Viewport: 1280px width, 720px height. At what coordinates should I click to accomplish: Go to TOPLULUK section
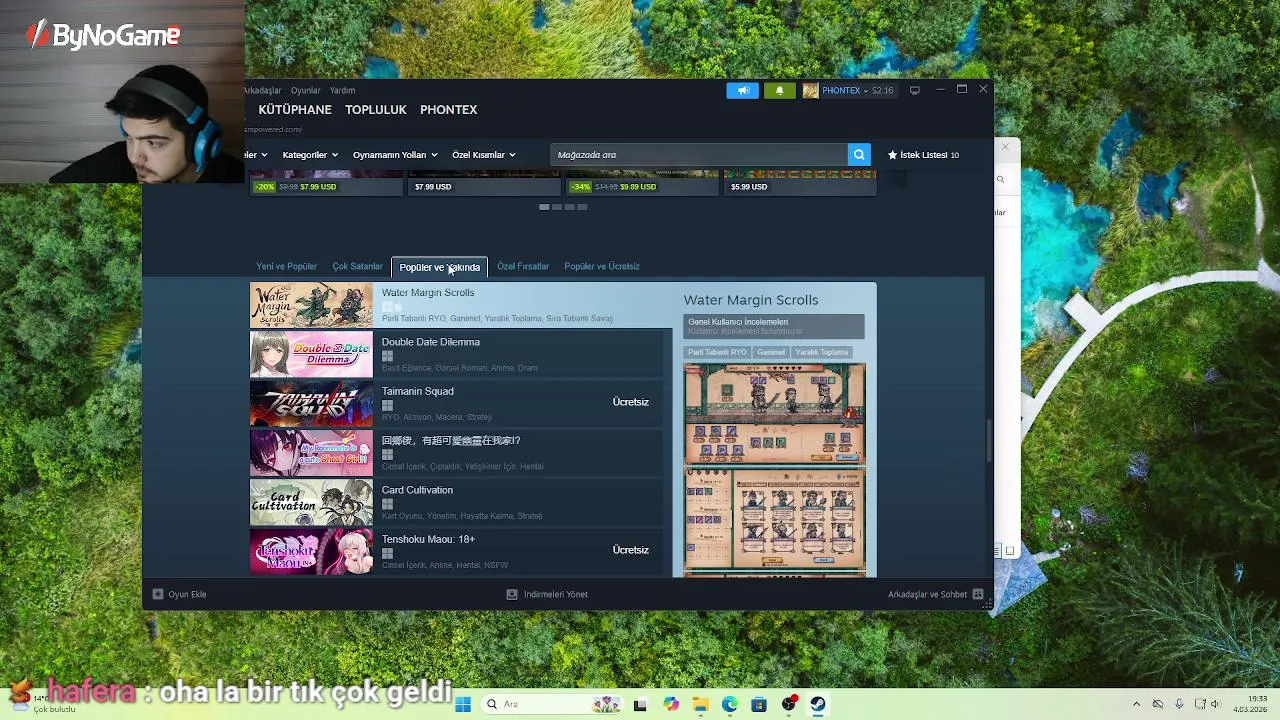(376, 110)
